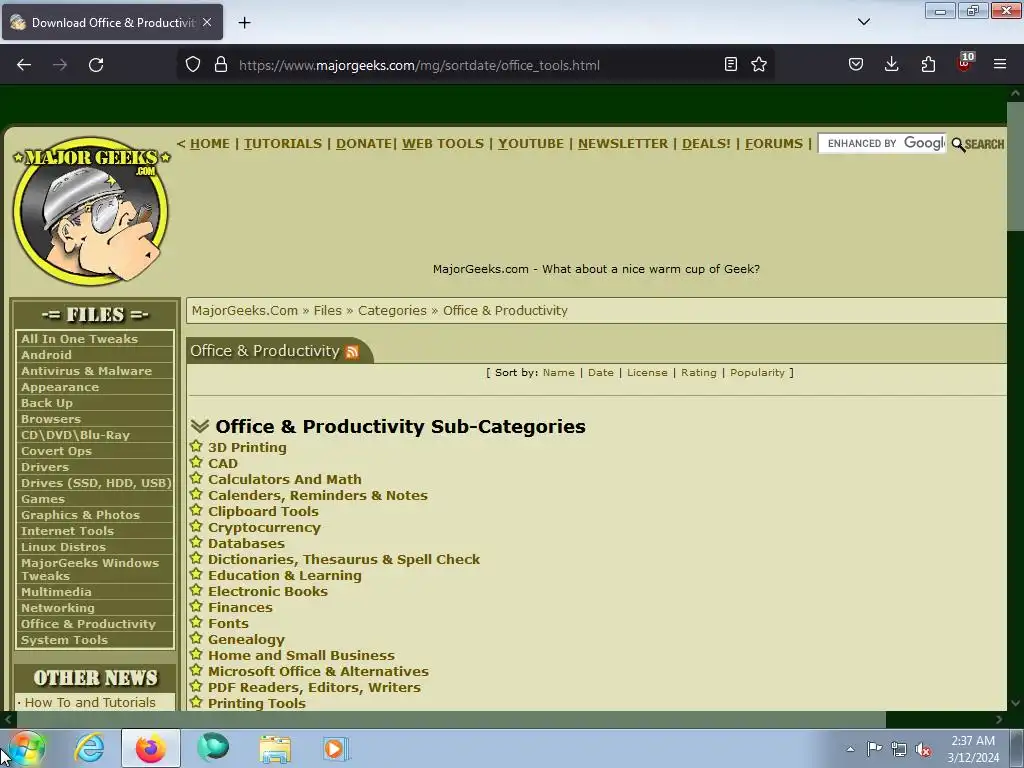
Task: Open the Firefox hamburger menu
Action: [1000, 64]
